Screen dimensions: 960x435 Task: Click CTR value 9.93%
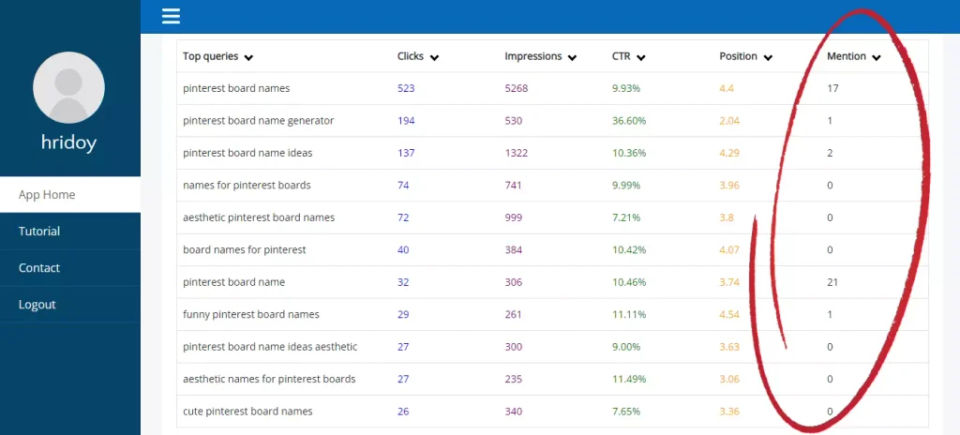[x=626, y=88]
